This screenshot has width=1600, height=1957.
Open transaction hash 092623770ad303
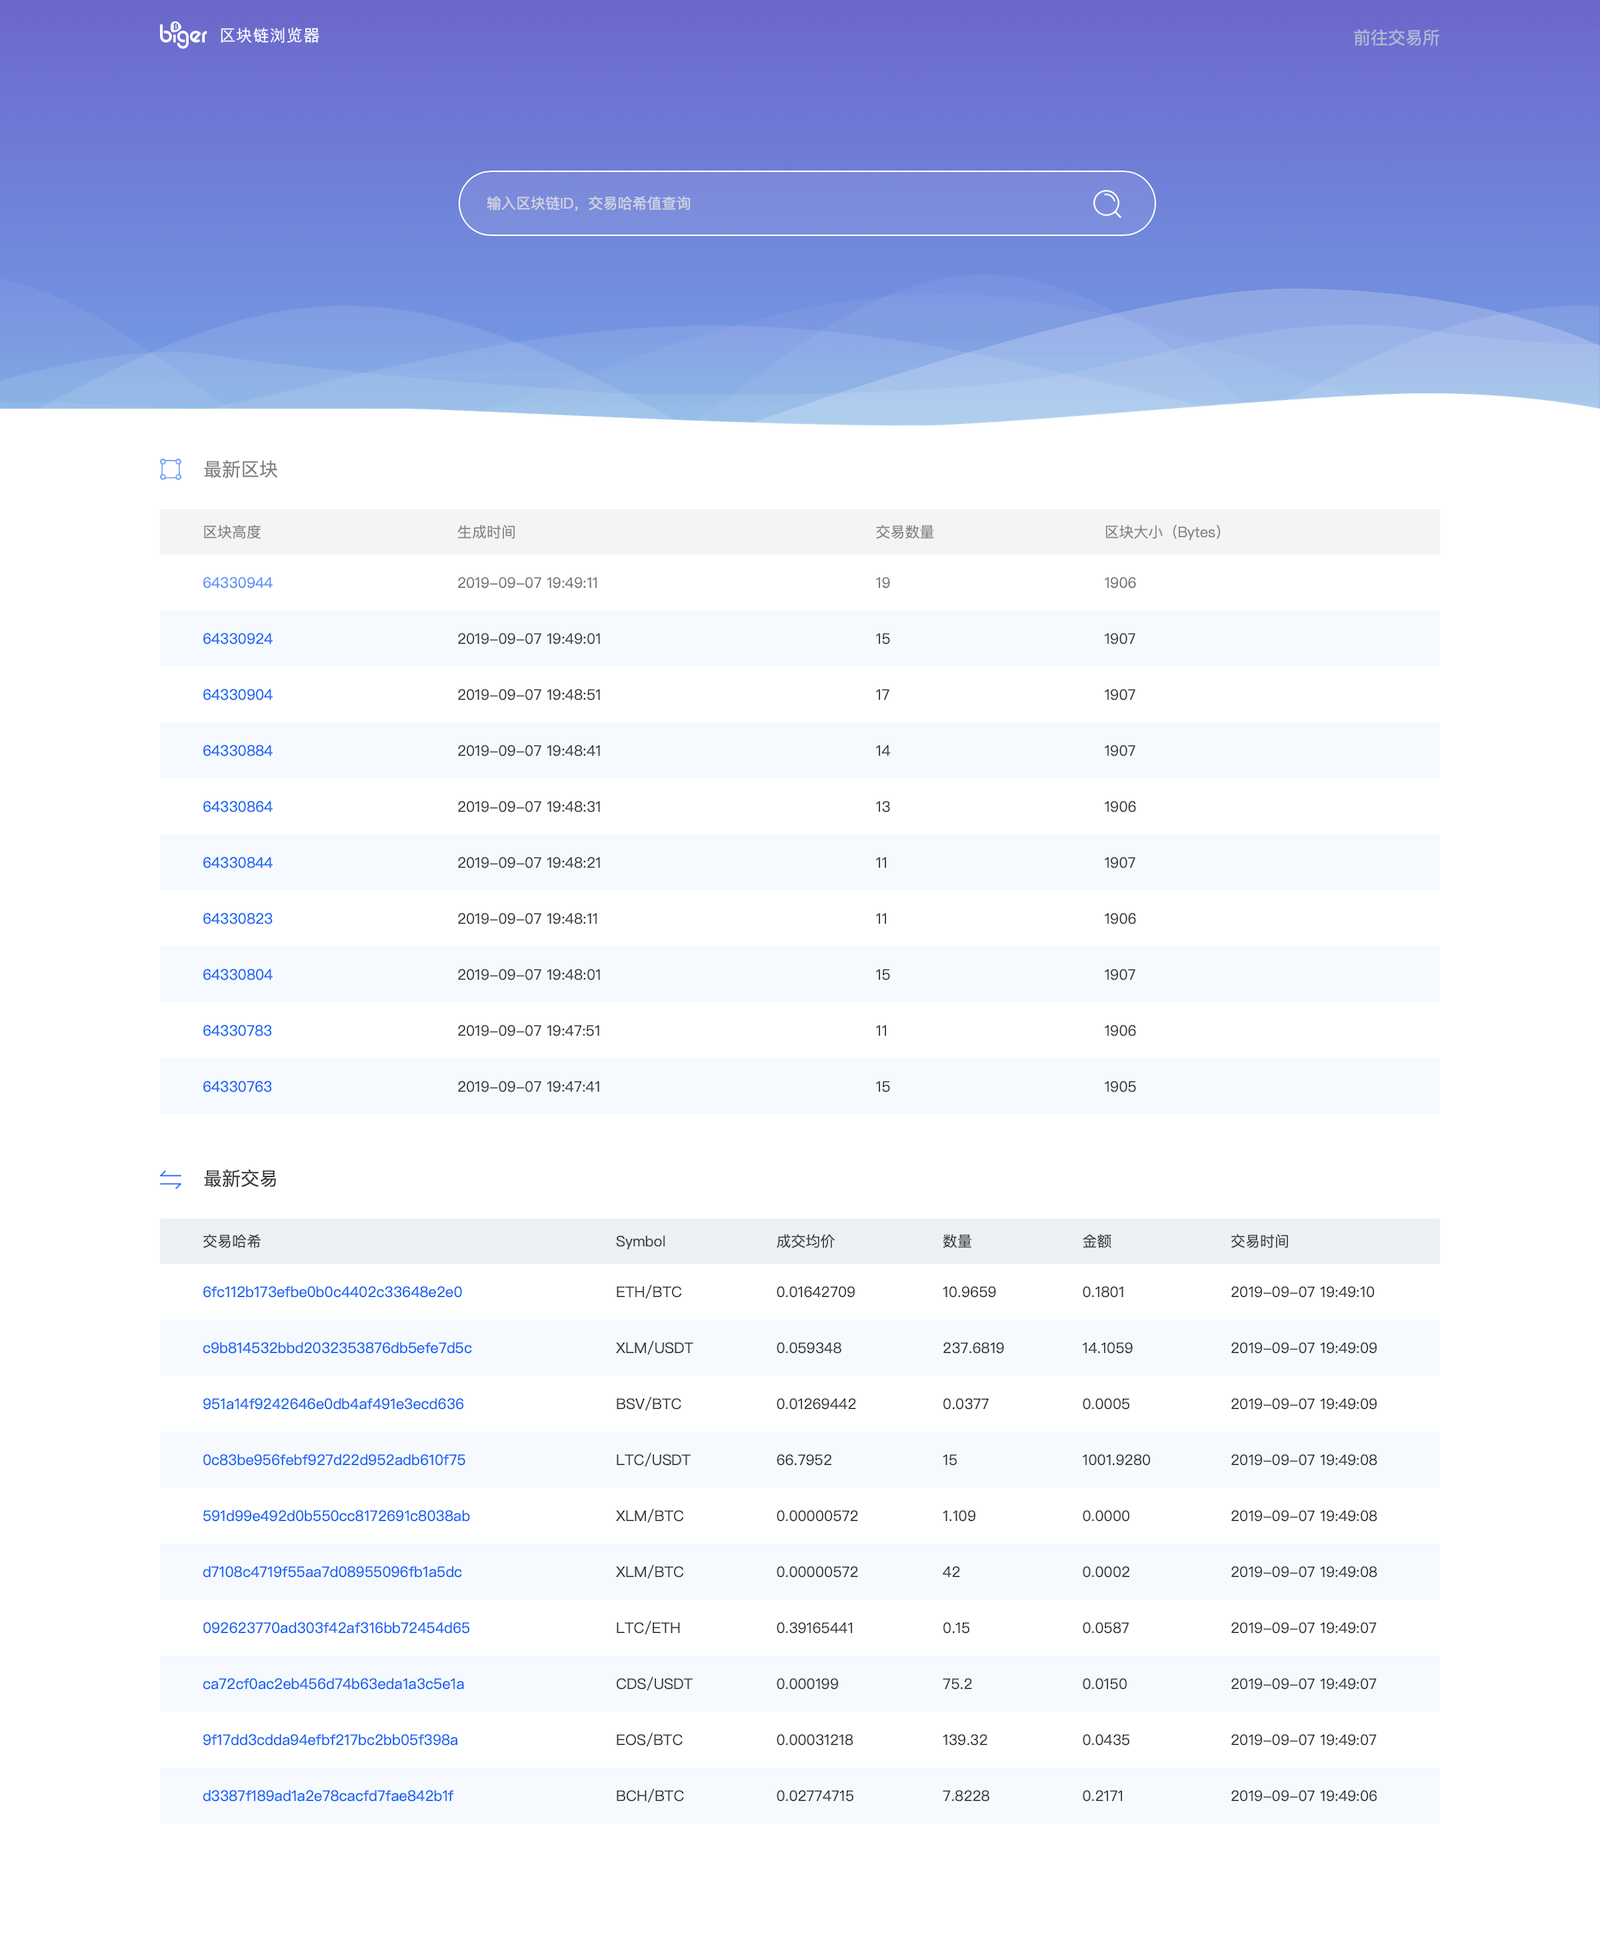pos(336,1628)
